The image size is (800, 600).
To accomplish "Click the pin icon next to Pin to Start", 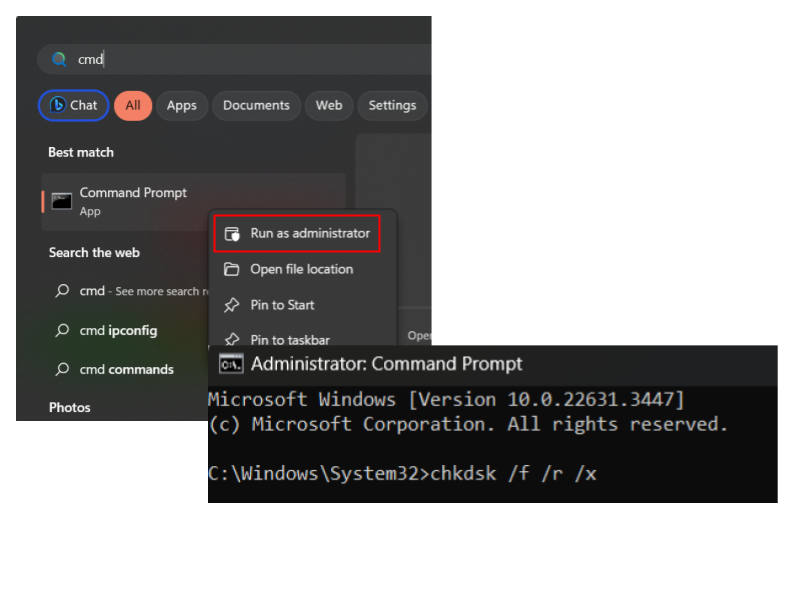I will point(232,305).
